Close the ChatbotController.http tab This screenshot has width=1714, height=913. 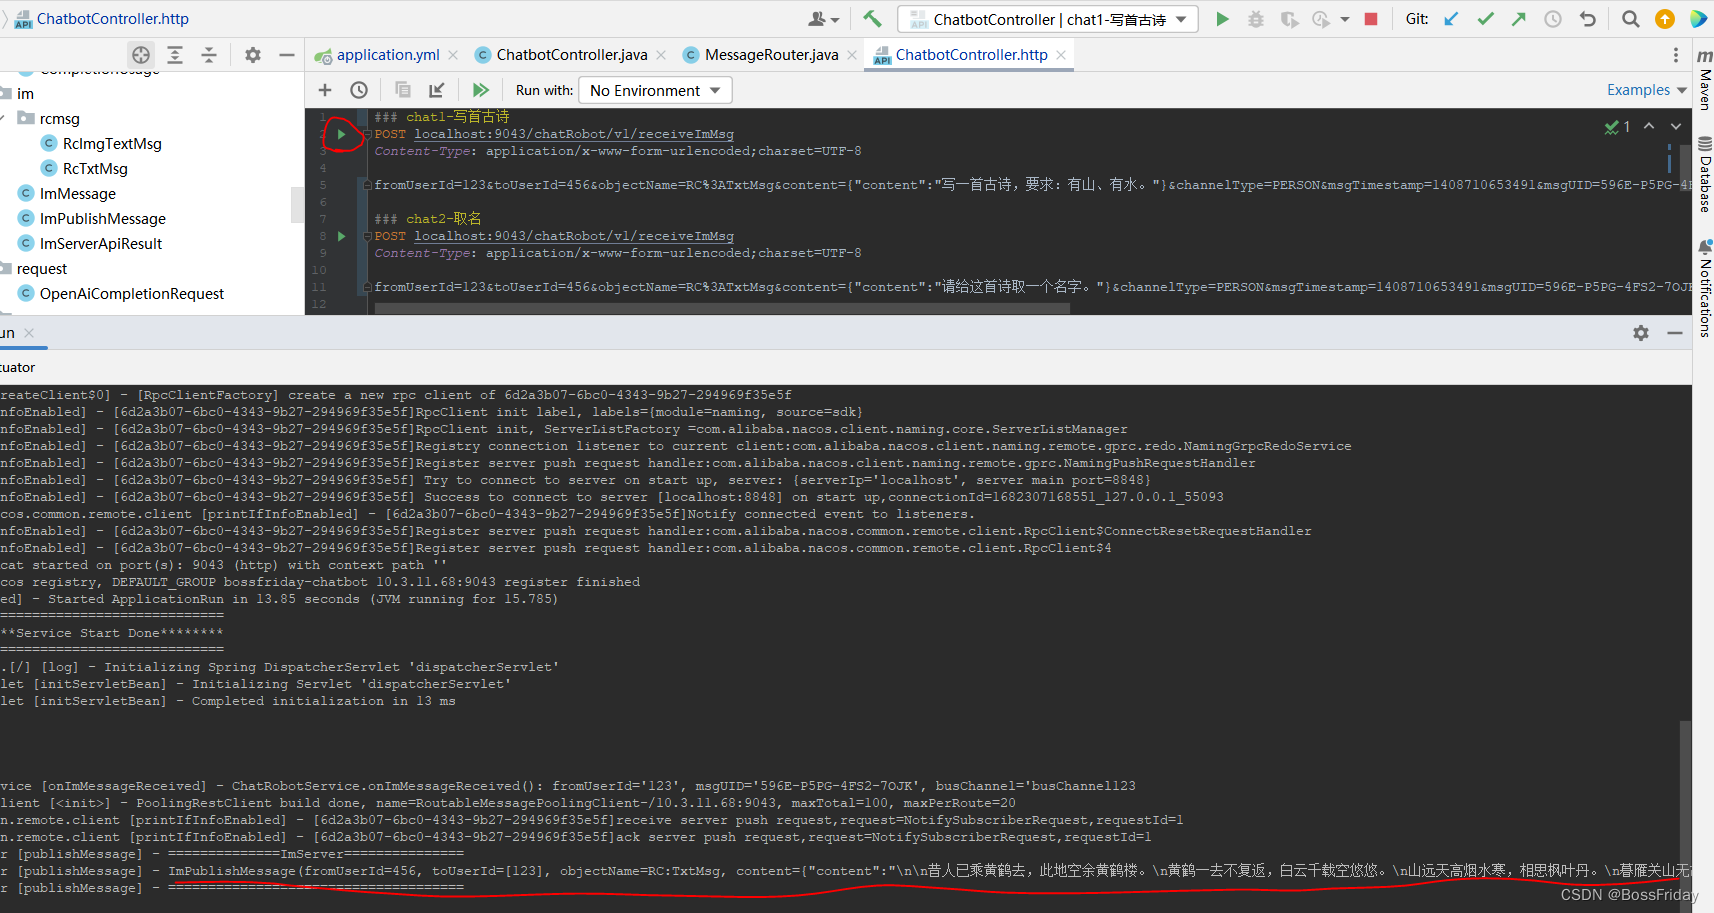click(1061, 55)
